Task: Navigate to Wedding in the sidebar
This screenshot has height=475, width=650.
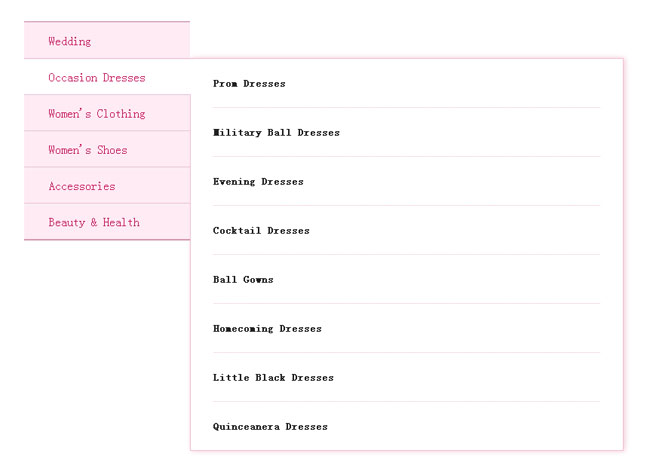Action: [x=70, y=41]
